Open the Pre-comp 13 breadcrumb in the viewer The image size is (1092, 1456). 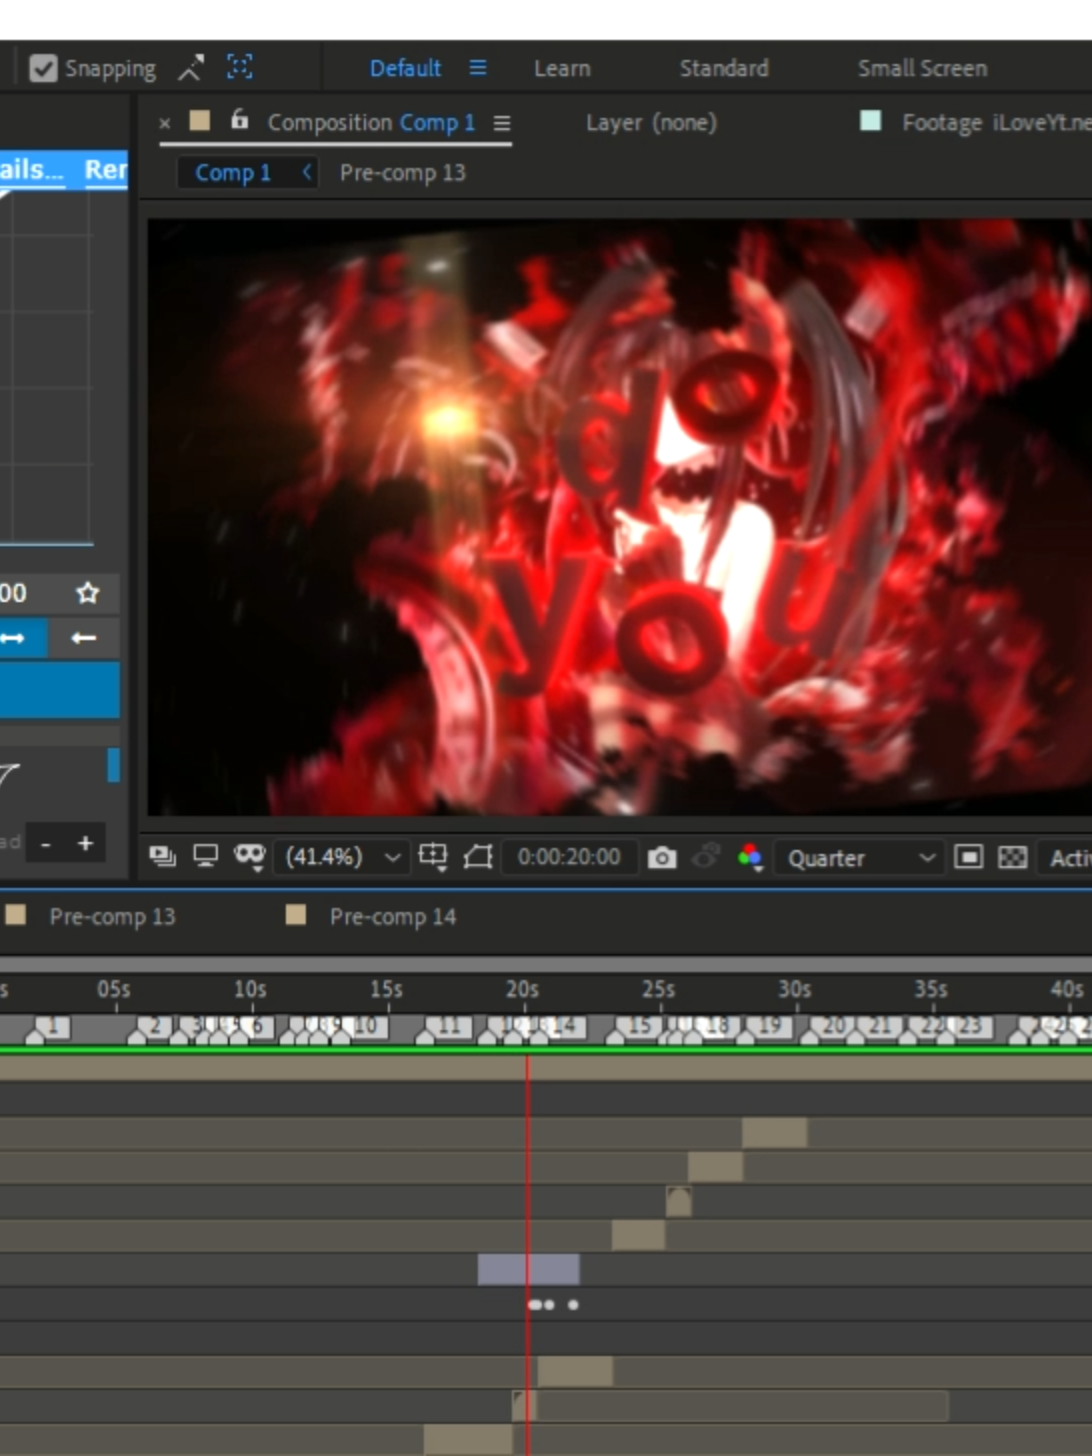click(x=402, y=172)
